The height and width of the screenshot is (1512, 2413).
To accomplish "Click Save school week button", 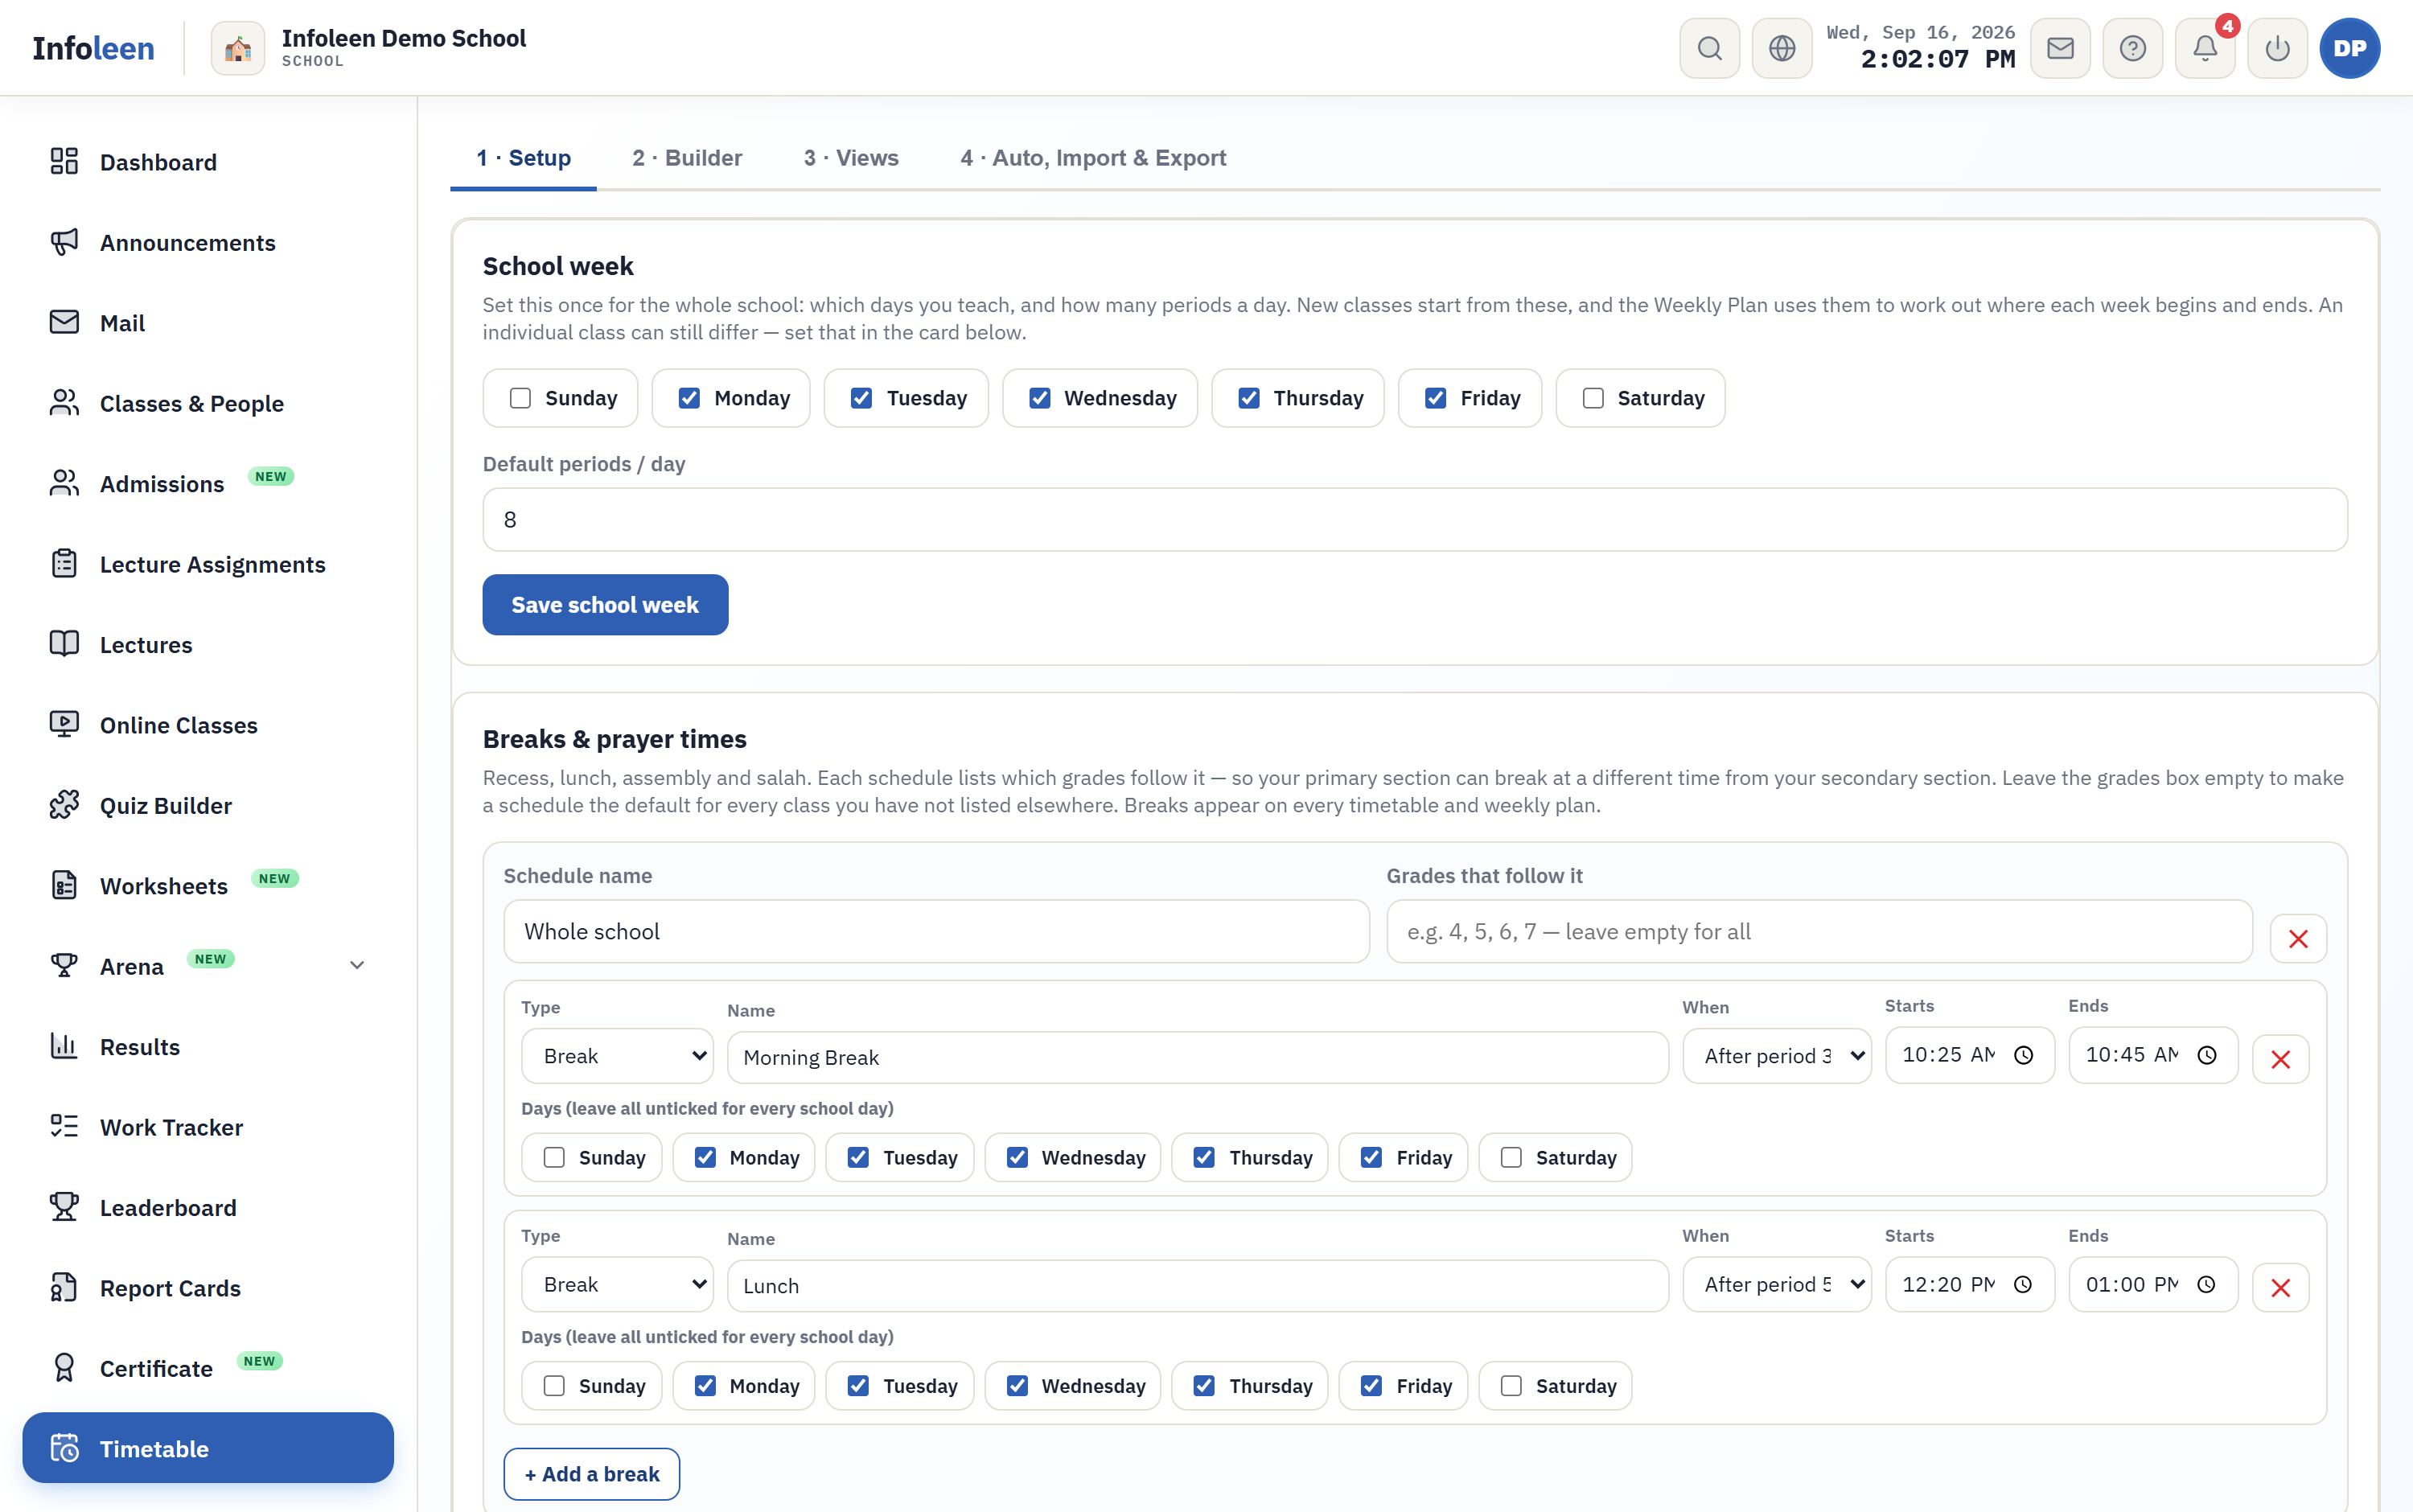I will (x=605, y=604).
